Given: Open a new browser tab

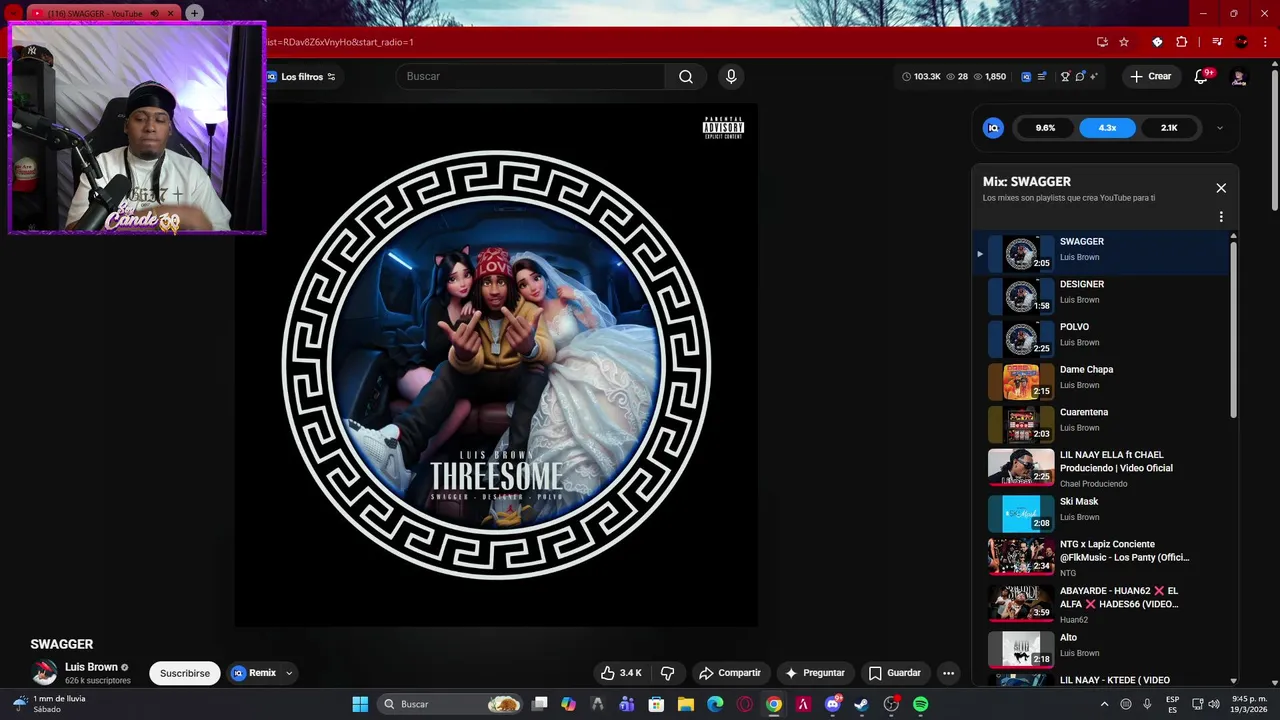Looking at the screenshot, I should pos(194,13).
